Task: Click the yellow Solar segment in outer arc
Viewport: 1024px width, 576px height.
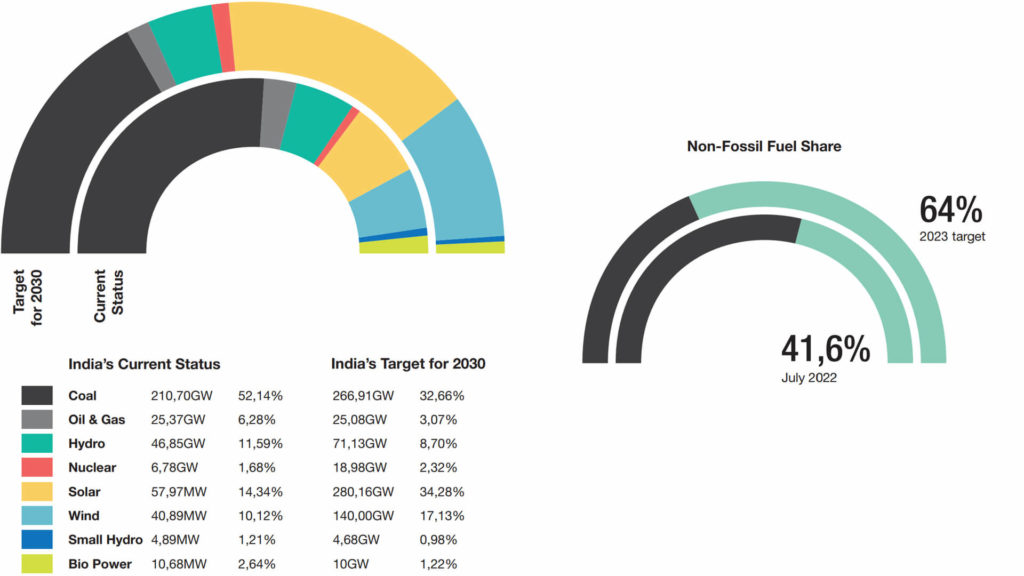Action: (340, 60)
